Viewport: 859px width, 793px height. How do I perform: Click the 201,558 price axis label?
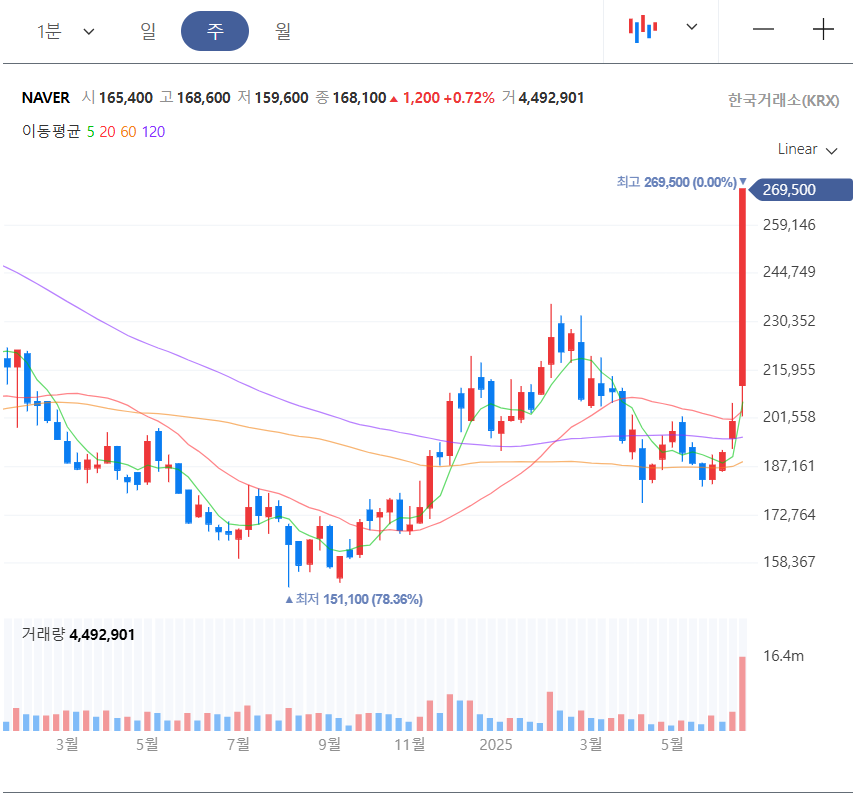coord(789,417)
